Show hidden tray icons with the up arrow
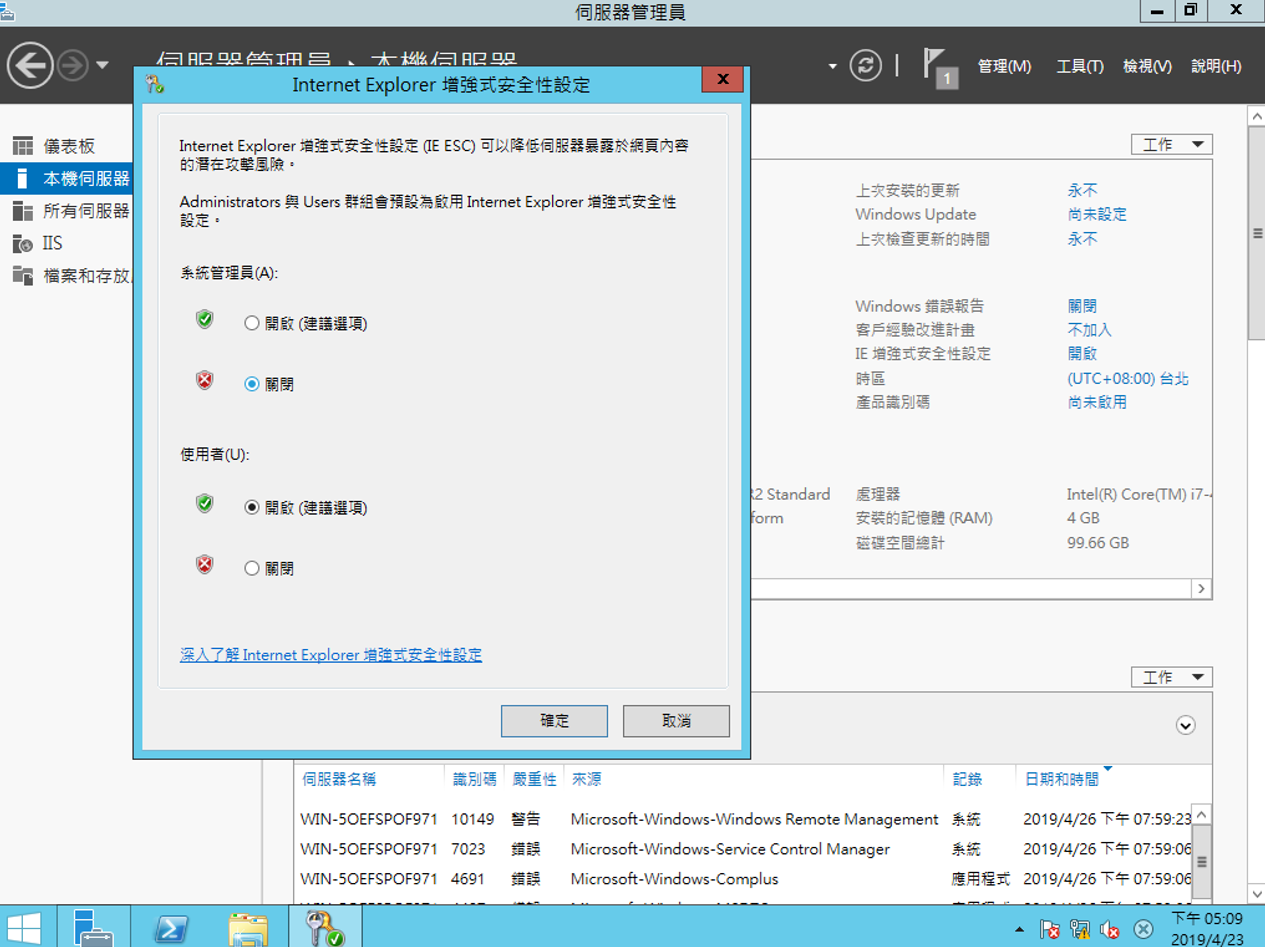The width and height of the screenshot is (1265, 947). click(x=1019, y=930)
